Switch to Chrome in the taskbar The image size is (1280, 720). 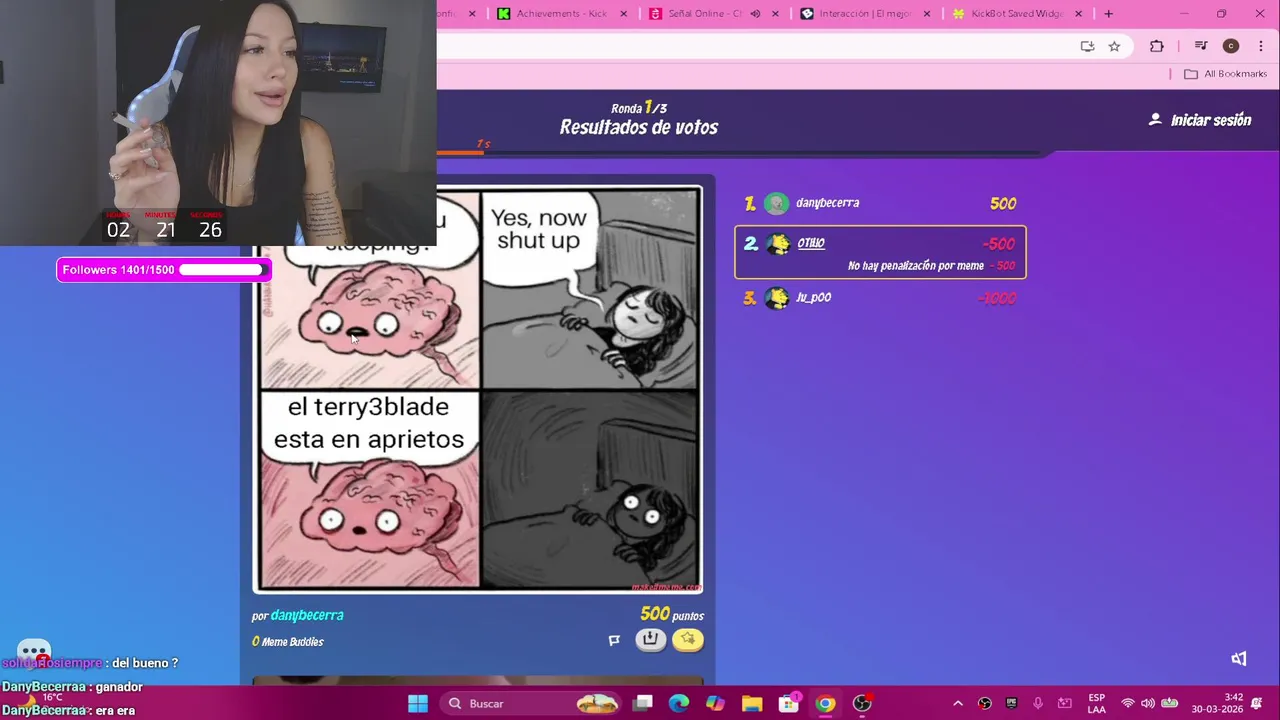[x=825, y=703]
